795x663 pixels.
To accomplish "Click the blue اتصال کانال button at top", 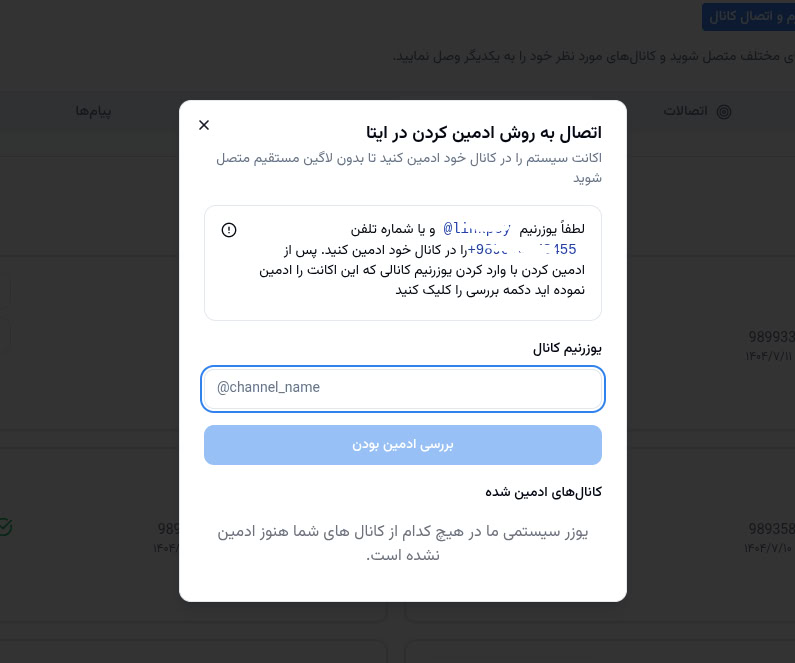I will coord(749,16).
